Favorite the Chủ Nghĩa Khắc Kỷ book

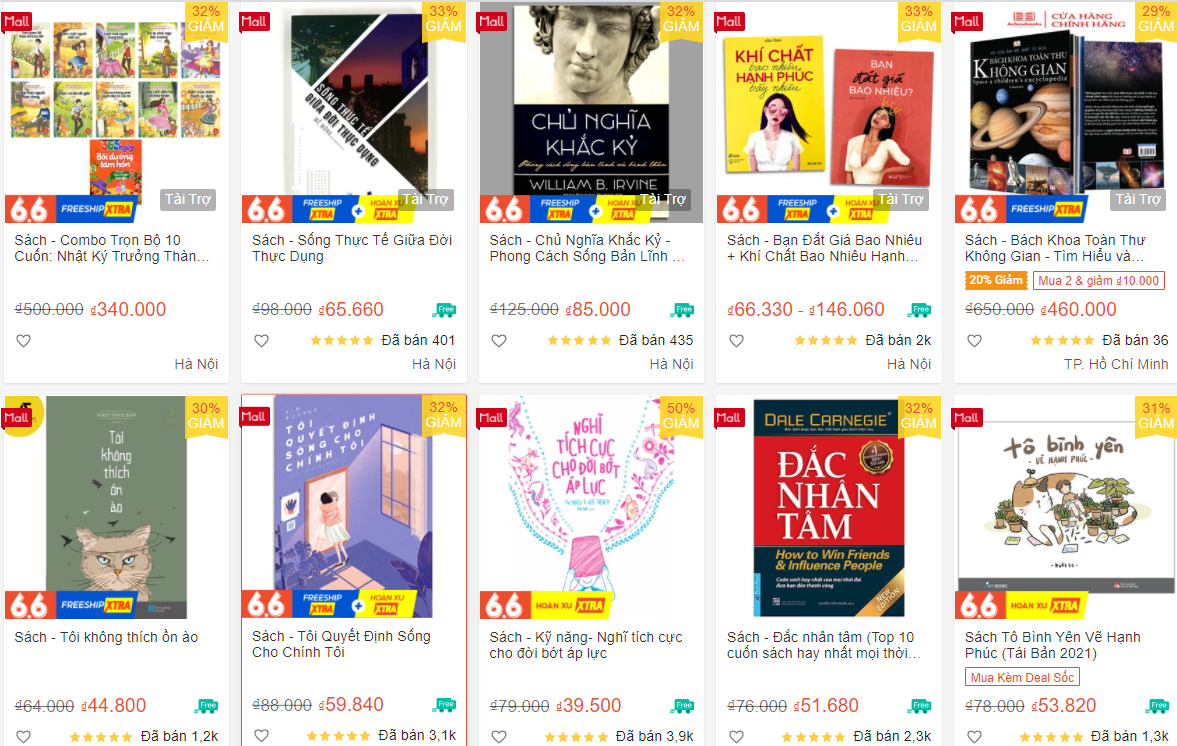[499, 341]
